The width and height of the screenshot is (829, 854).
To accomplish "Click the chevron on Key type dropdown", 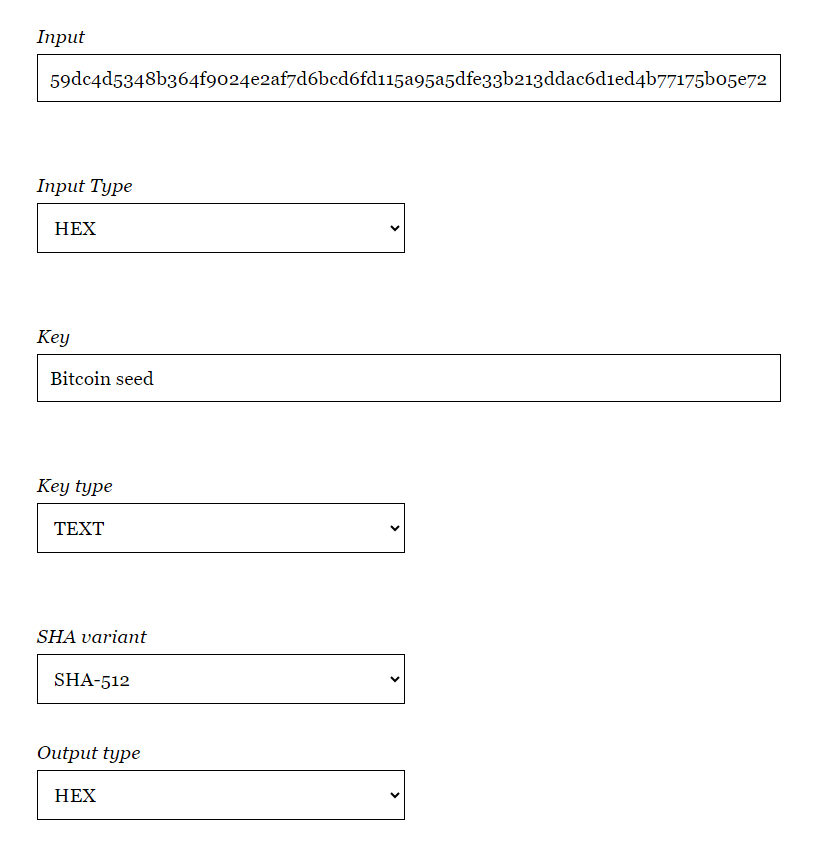I will click(395, 528).
